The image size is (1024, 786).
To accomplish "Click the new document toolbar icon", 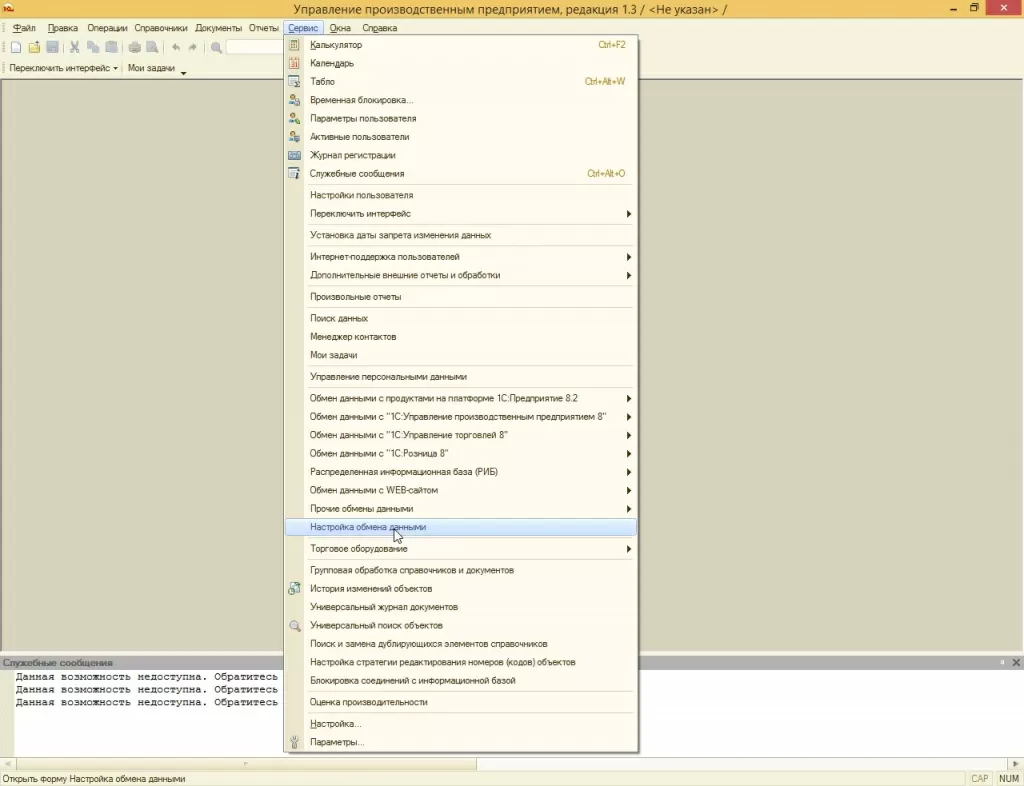I will tap(16, 47).
